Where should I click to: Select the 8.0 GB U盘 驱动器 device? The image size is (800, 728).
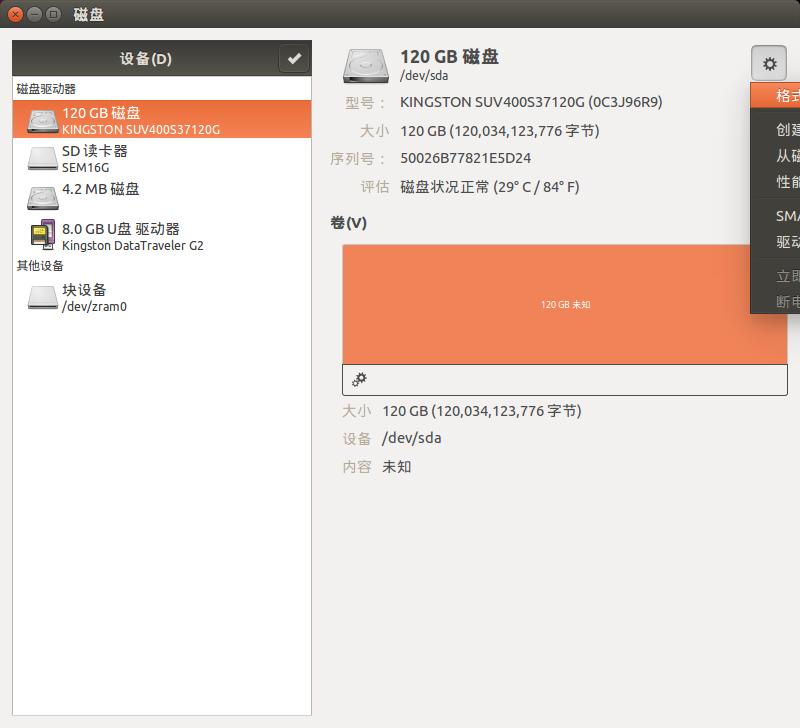pos(162,236)
